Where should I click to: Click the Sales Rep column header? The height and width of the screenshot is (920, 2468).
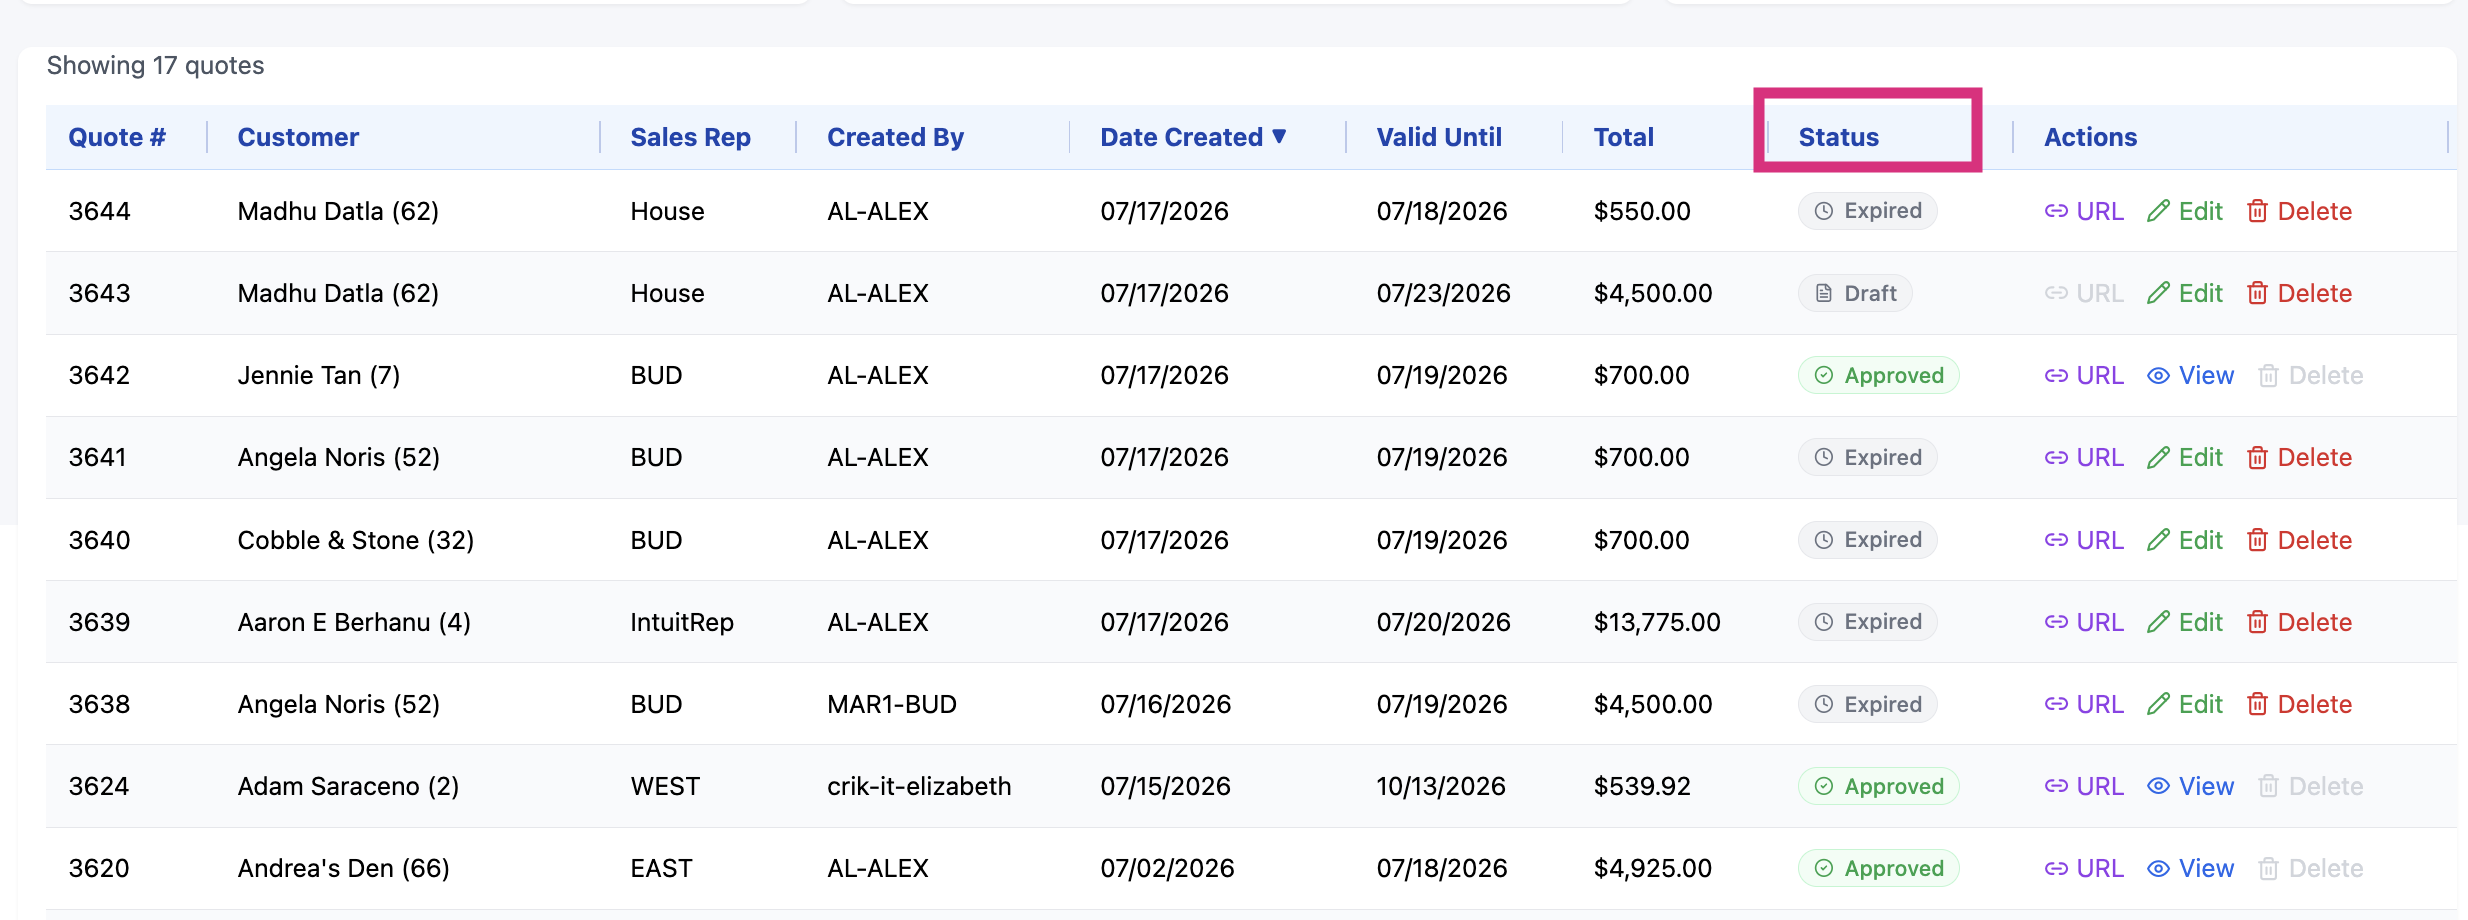click(x=690, y=137)
